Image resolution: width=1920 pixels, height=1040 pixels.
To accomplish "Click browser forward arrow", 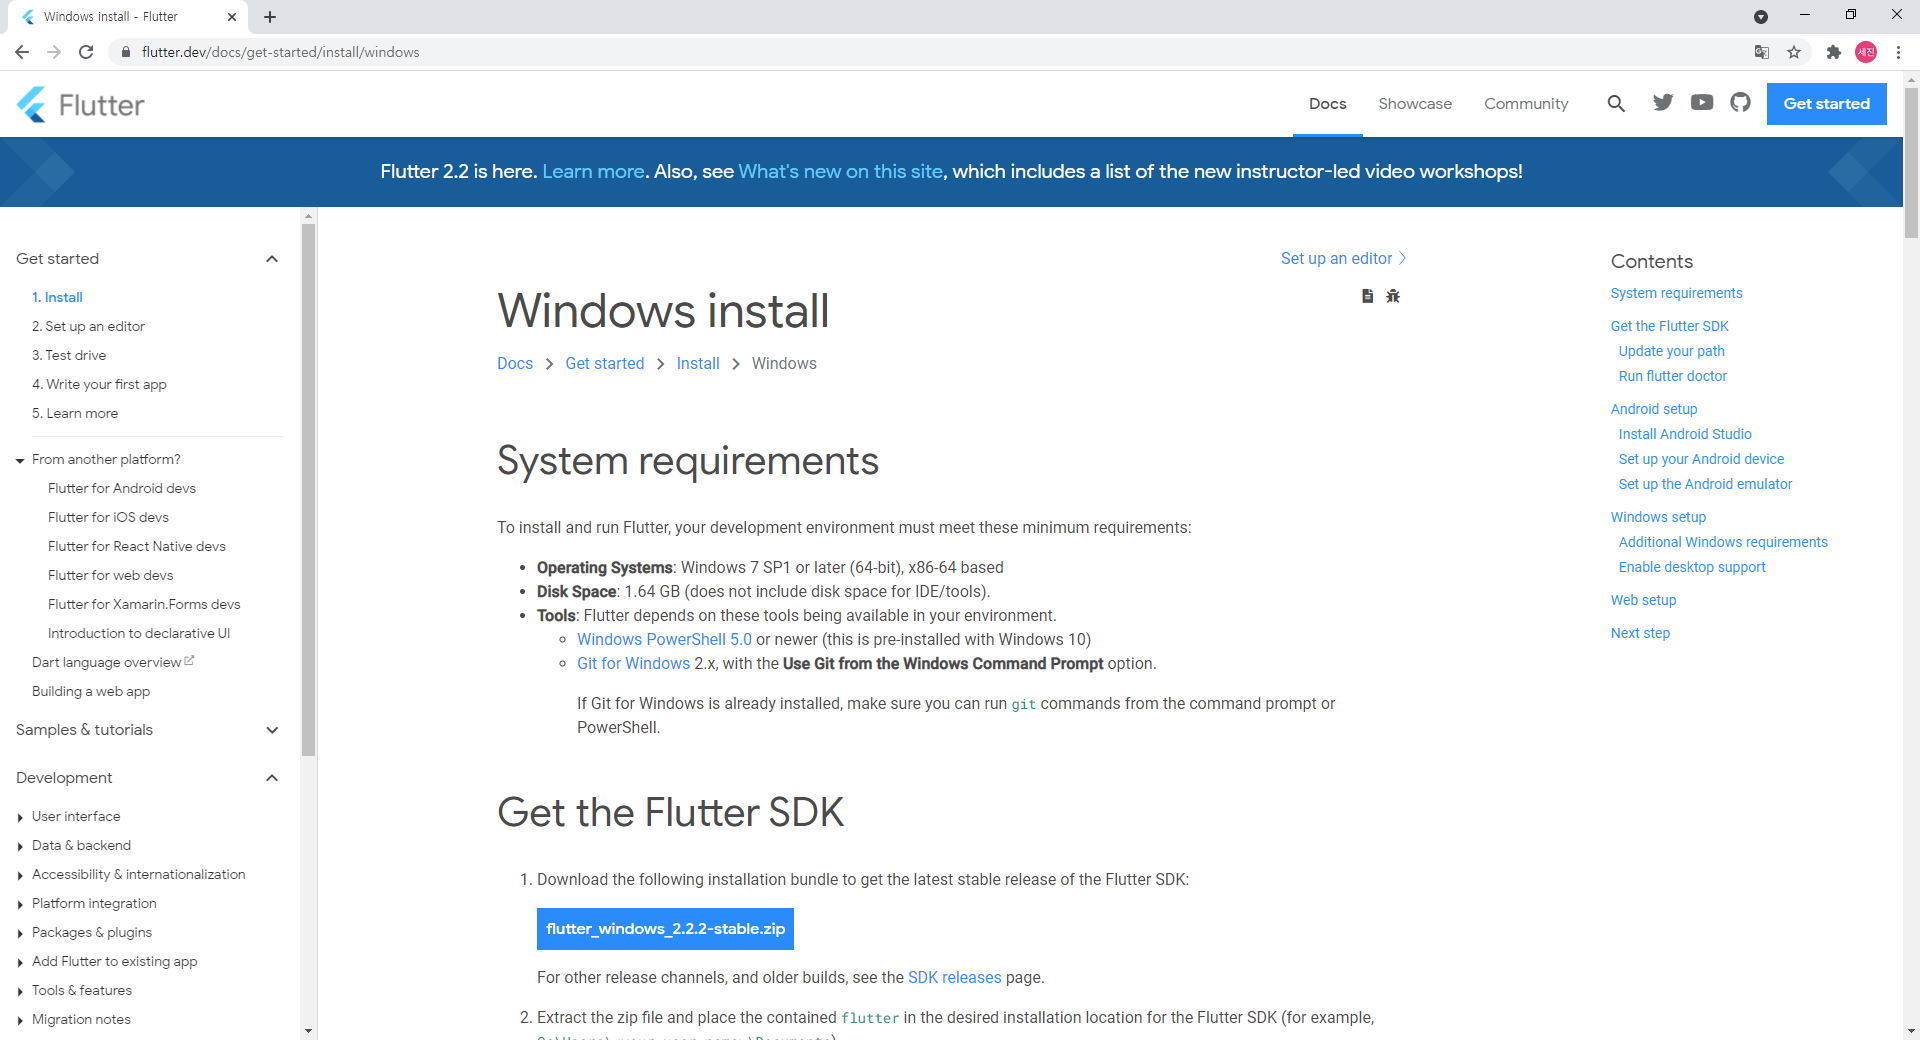I will point(54,52).
